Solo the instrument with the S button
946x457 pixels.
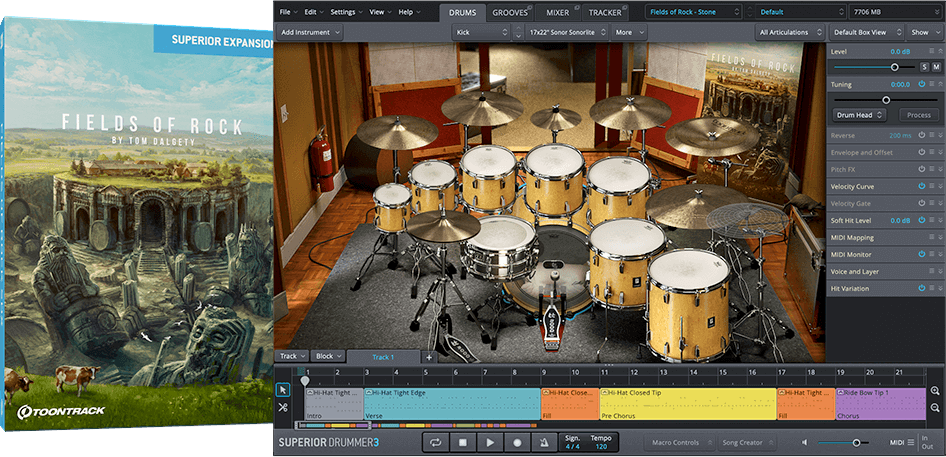click(924, 67)
